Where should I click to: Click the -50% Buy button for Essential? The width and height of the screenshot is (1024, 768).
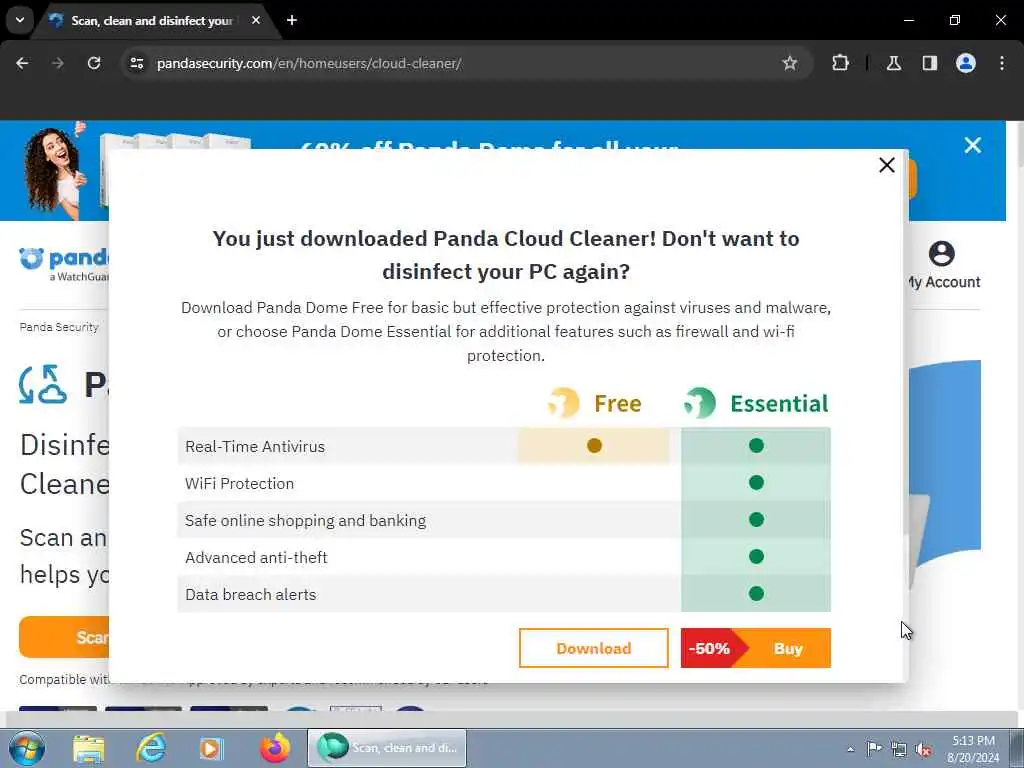756,648
